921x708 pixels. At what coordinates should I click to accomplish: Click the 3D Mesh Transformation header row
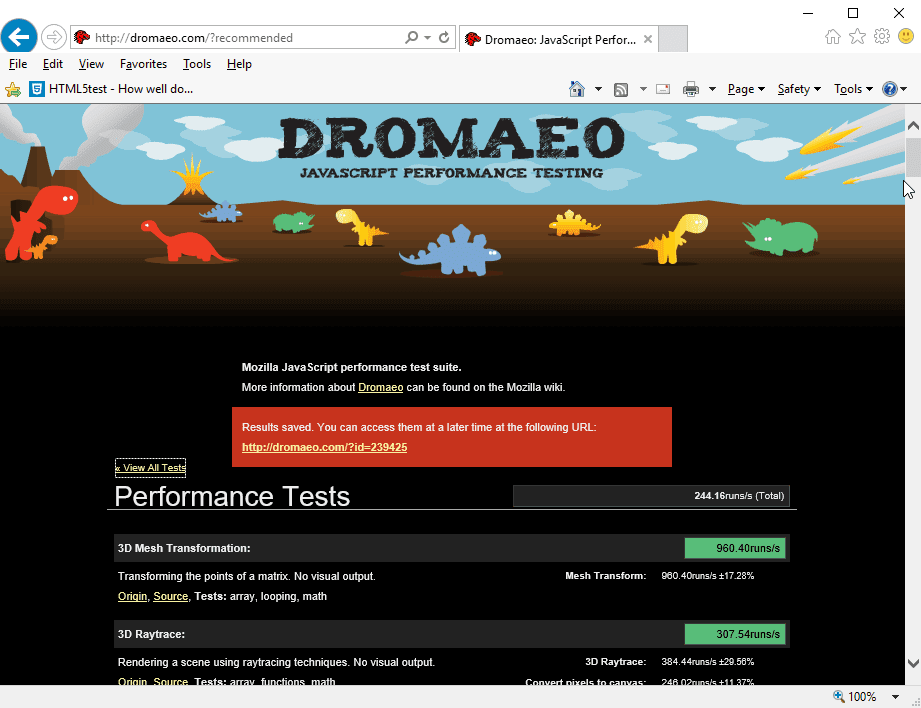click(x=452, y=548)
